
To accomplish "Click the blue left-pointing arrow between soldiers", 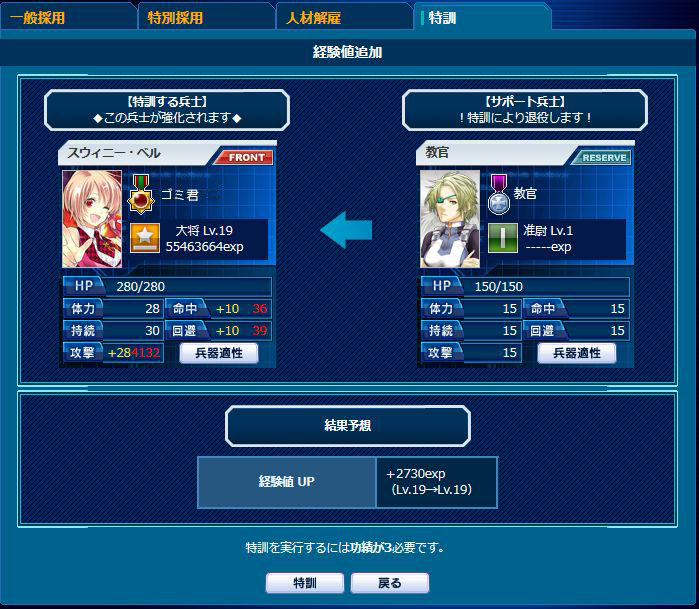I will [346, 230].
